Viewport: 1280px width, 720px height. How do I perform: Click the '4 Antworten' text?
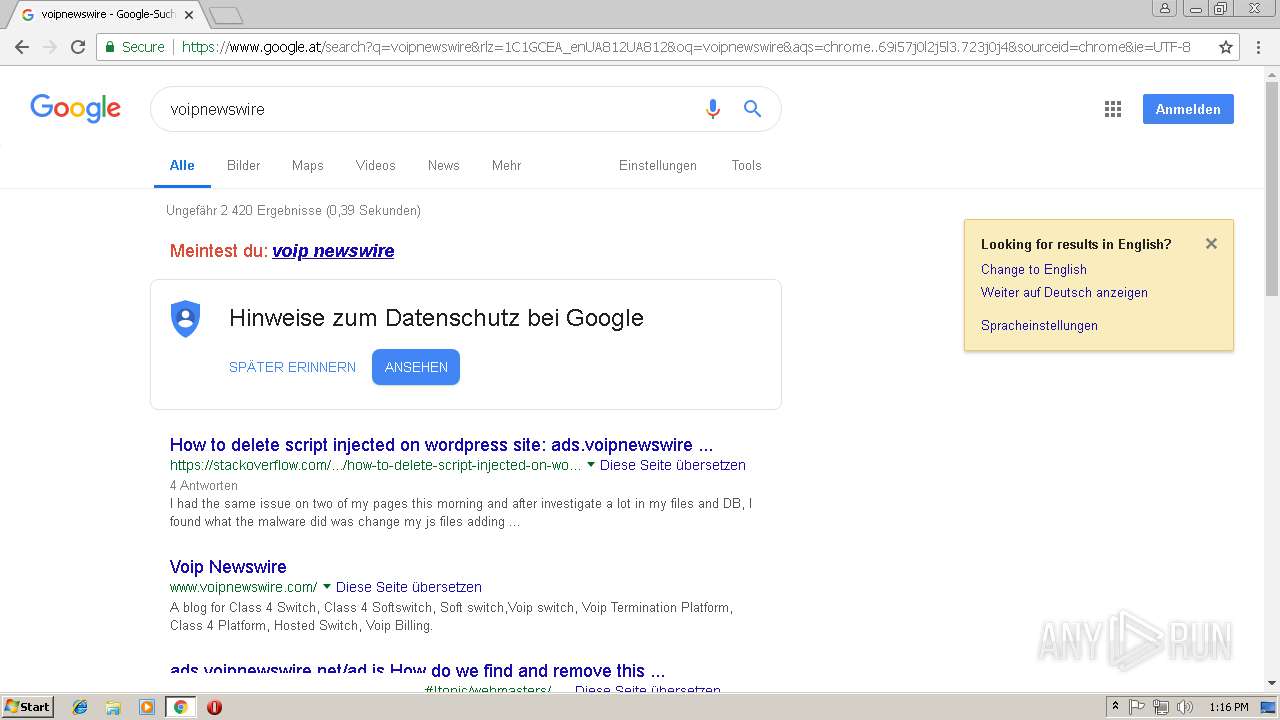click(x=204, y=486)
